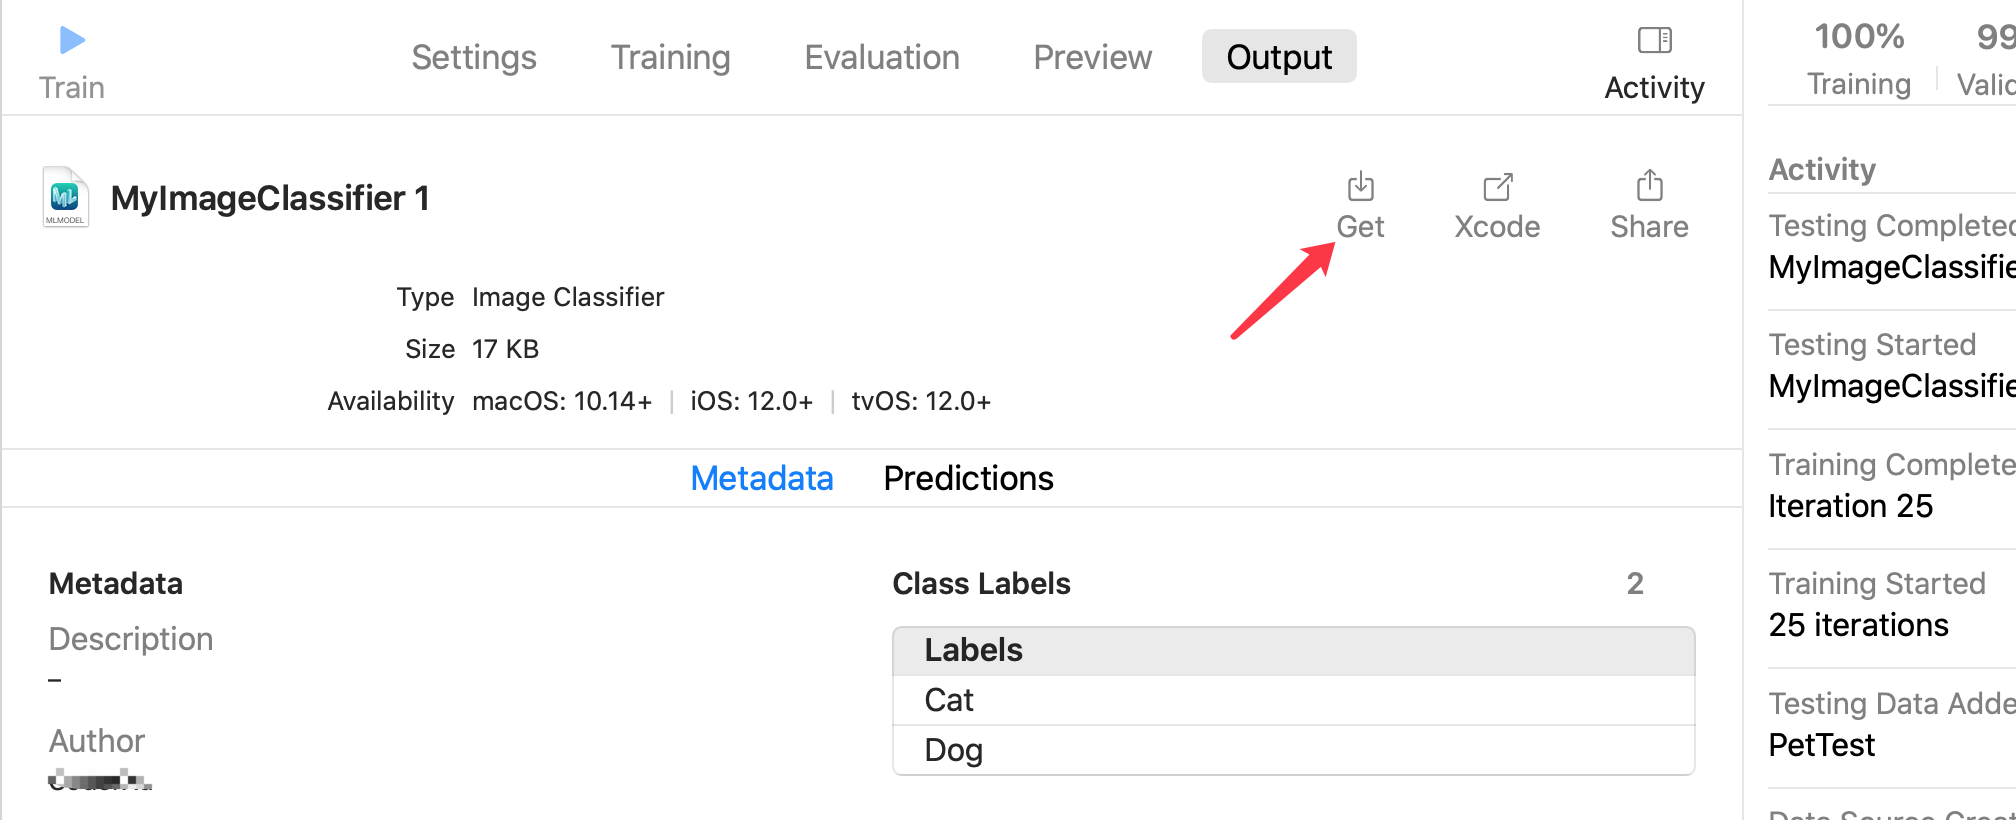
Task: Open Training Completed Iteration 25 activity entry
Action: (x=1892, y=486)
